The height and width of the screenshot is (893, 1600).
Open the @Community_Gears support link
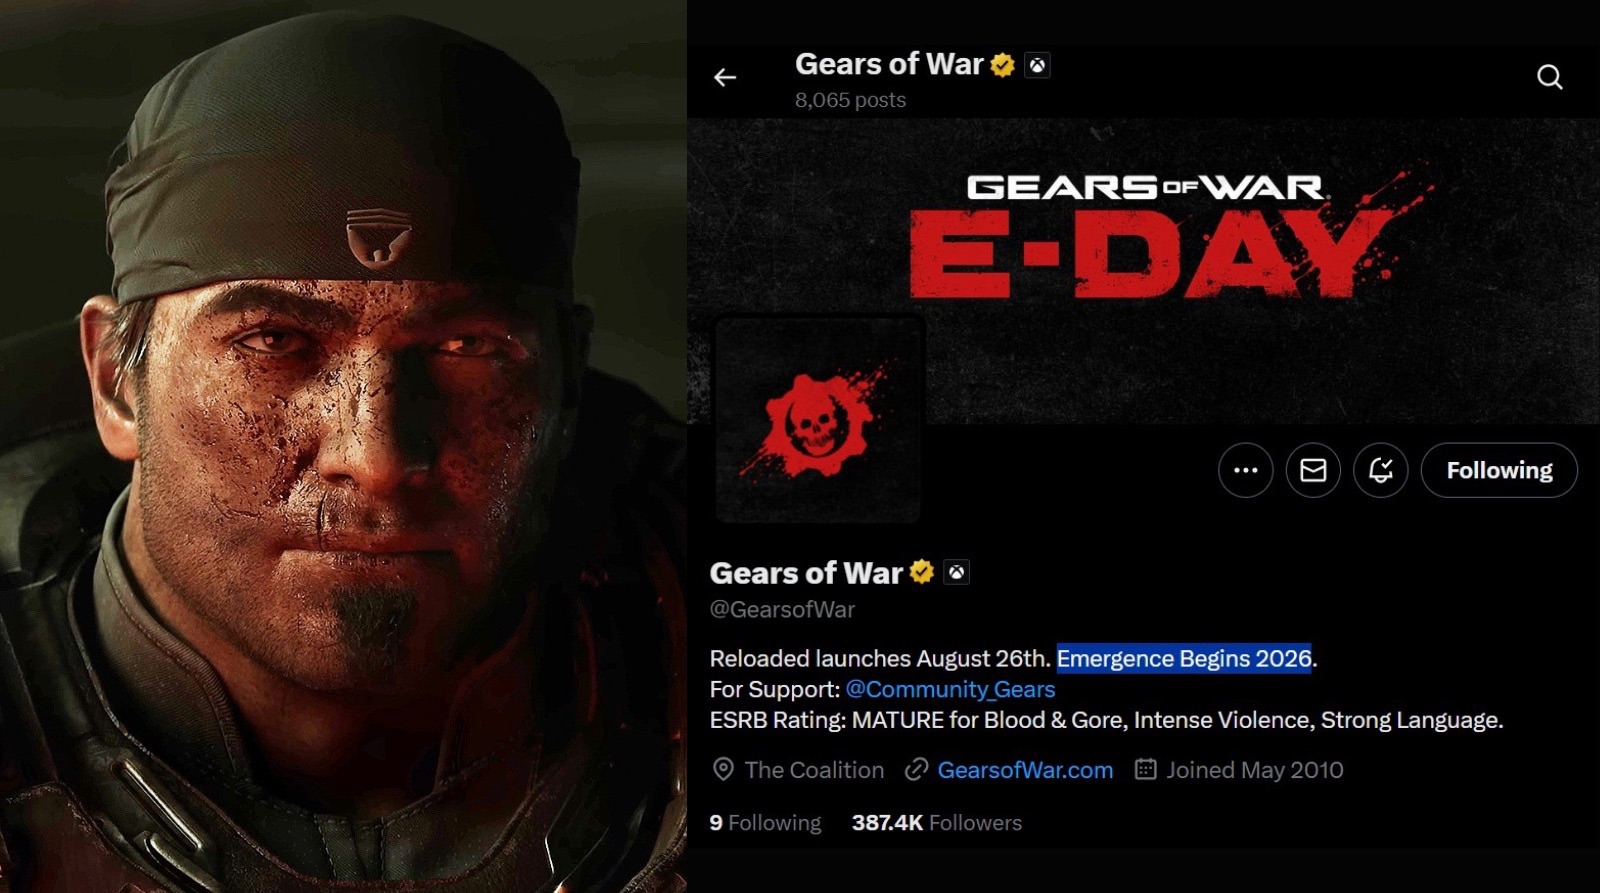[950, 689]
